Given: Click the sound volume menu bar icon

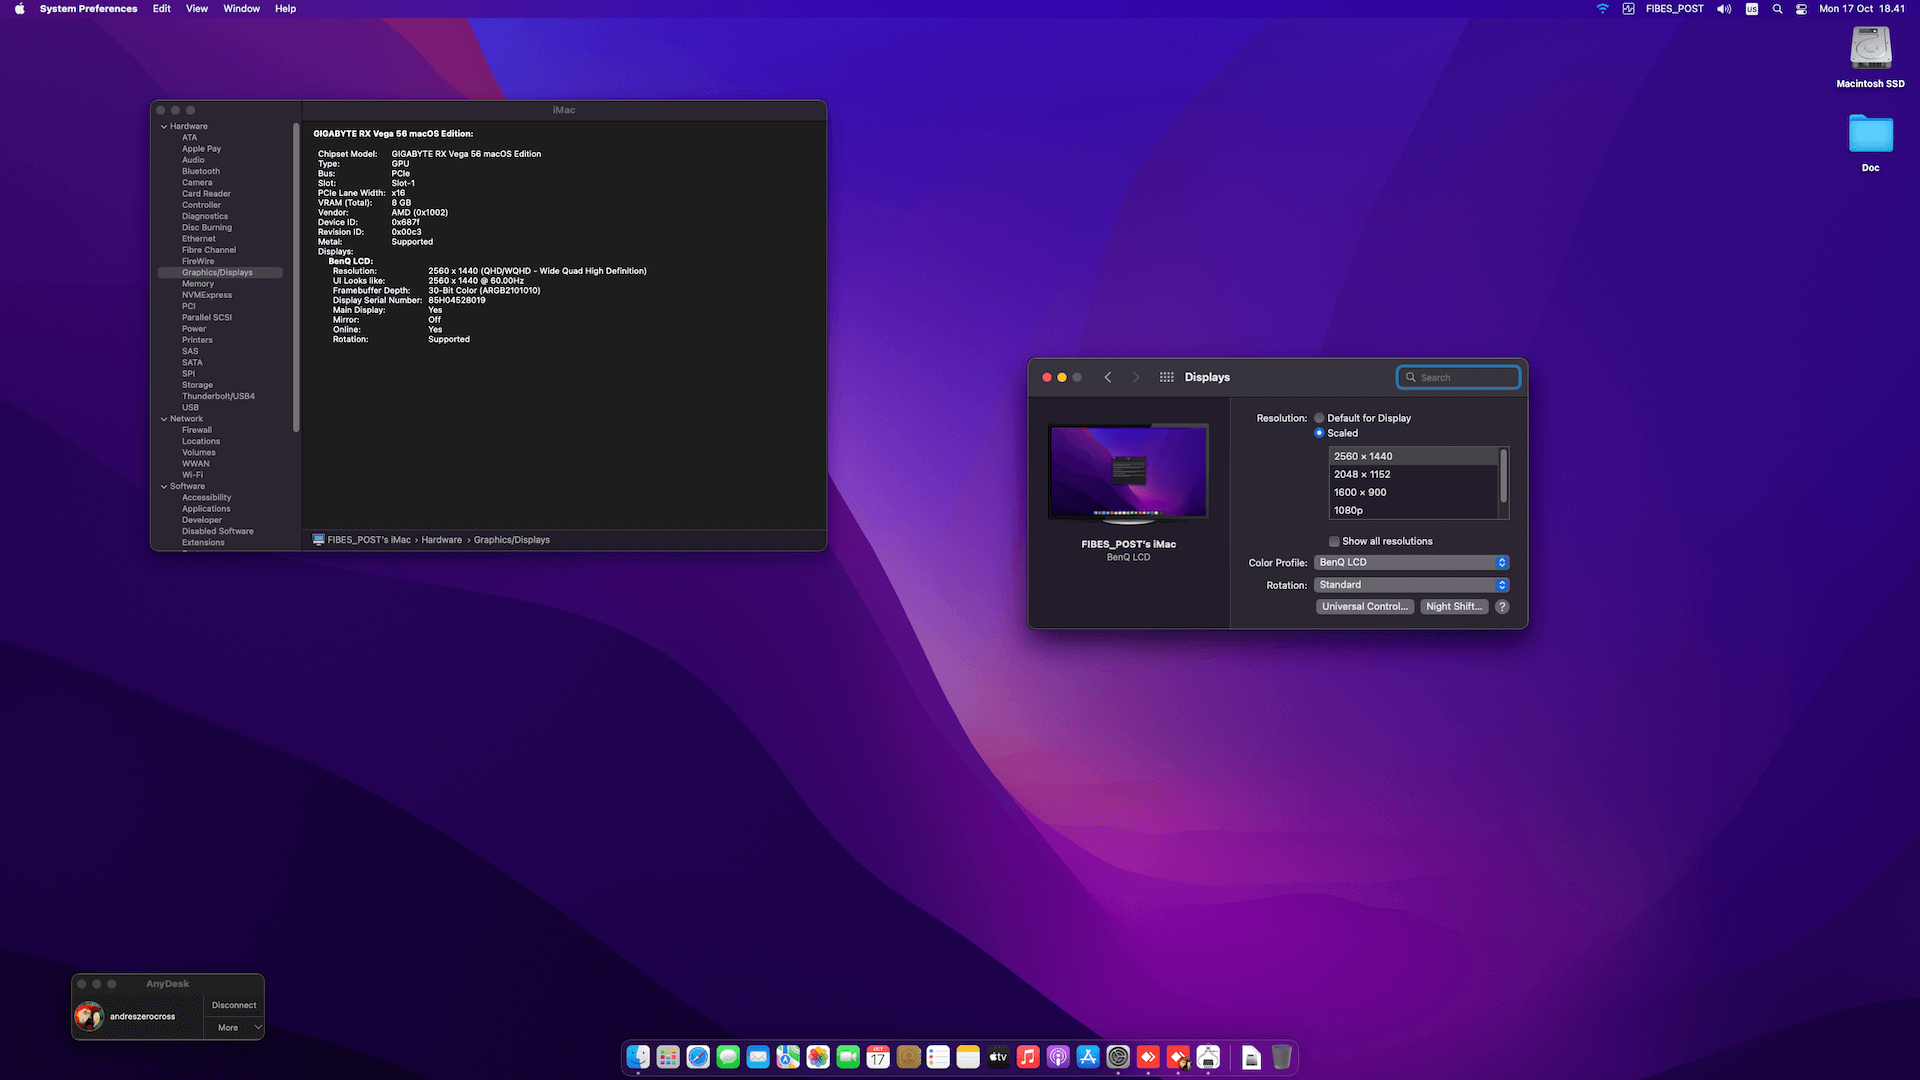Looking at the screenshot, I should (1724, 9).
